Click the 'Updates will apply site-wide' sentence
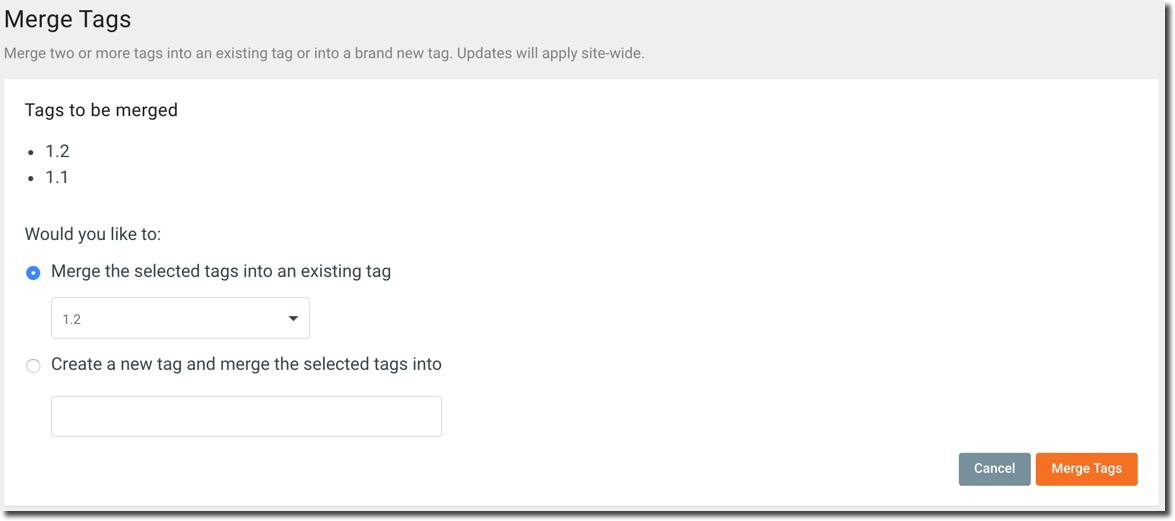Screen dimensions: 1175x521 tap(550, 53)
